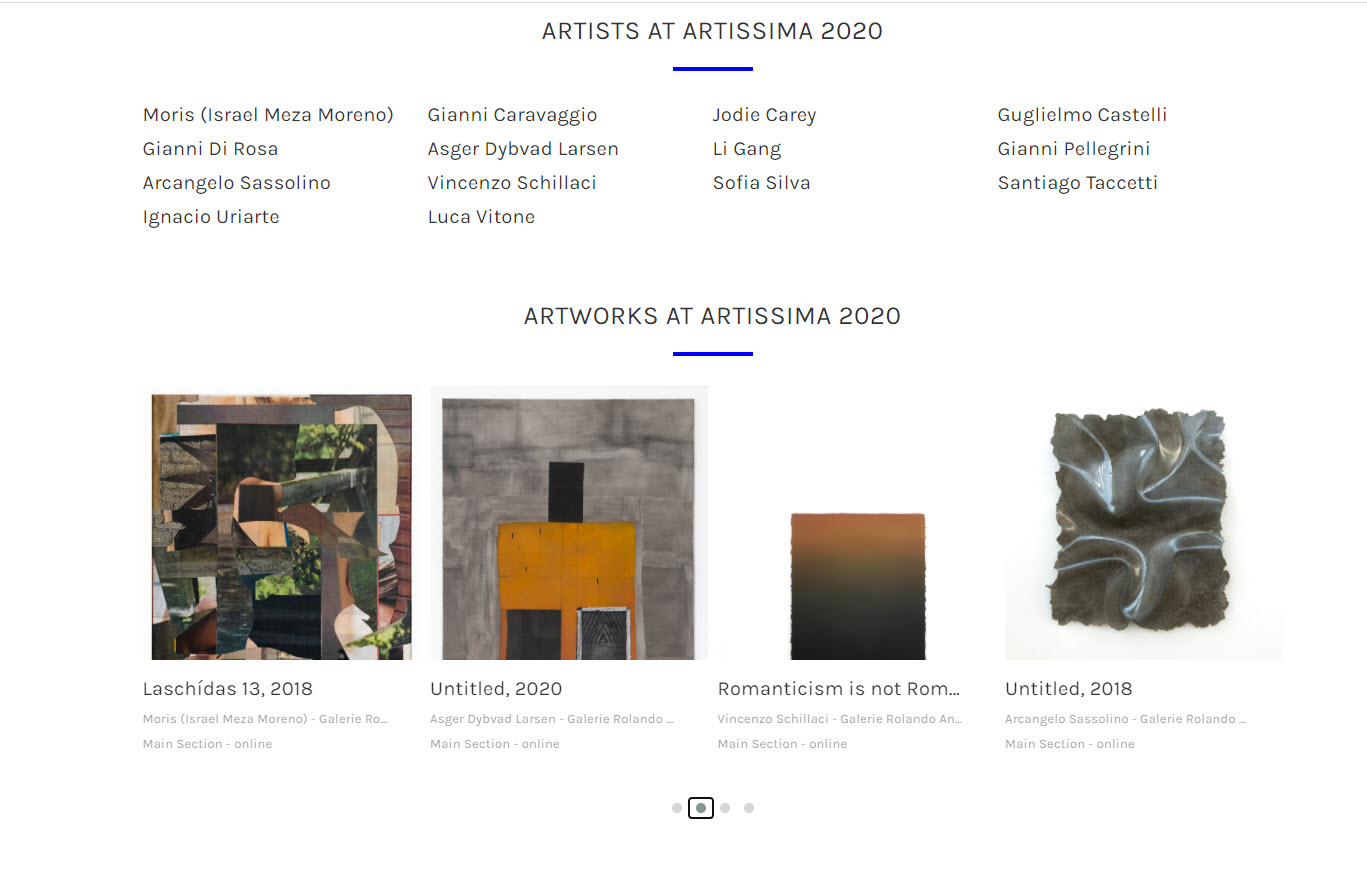1367x876 pixels.
Task: Go to the first carousel page dot
Action: point(677,808)
